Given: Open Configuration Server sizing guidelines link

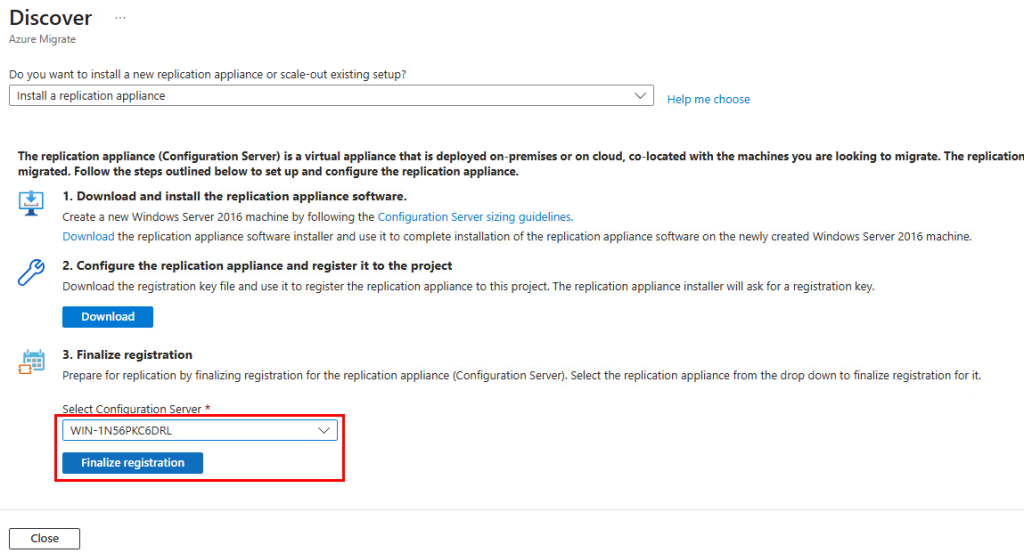Looking at the screenshot, I should pyautogui.click(x=475, y=217).
